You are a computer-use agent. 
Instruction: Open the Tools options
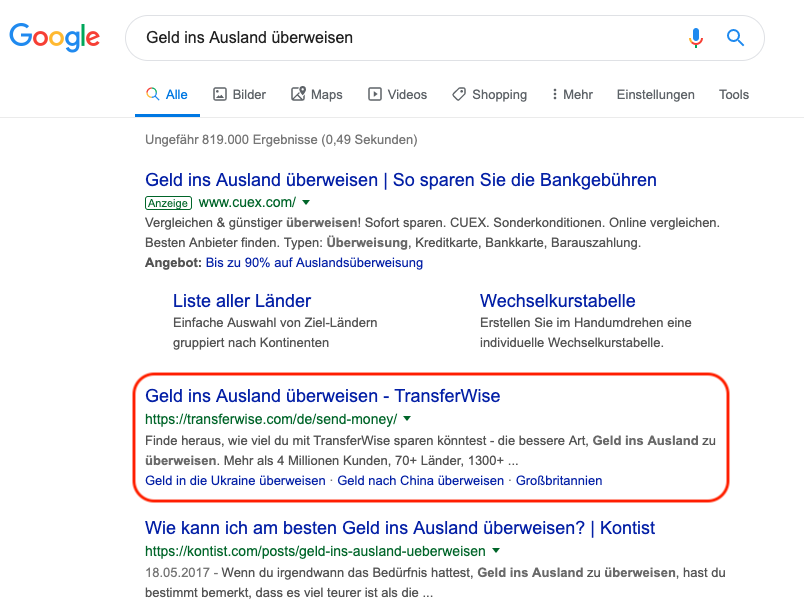(733, 94)
